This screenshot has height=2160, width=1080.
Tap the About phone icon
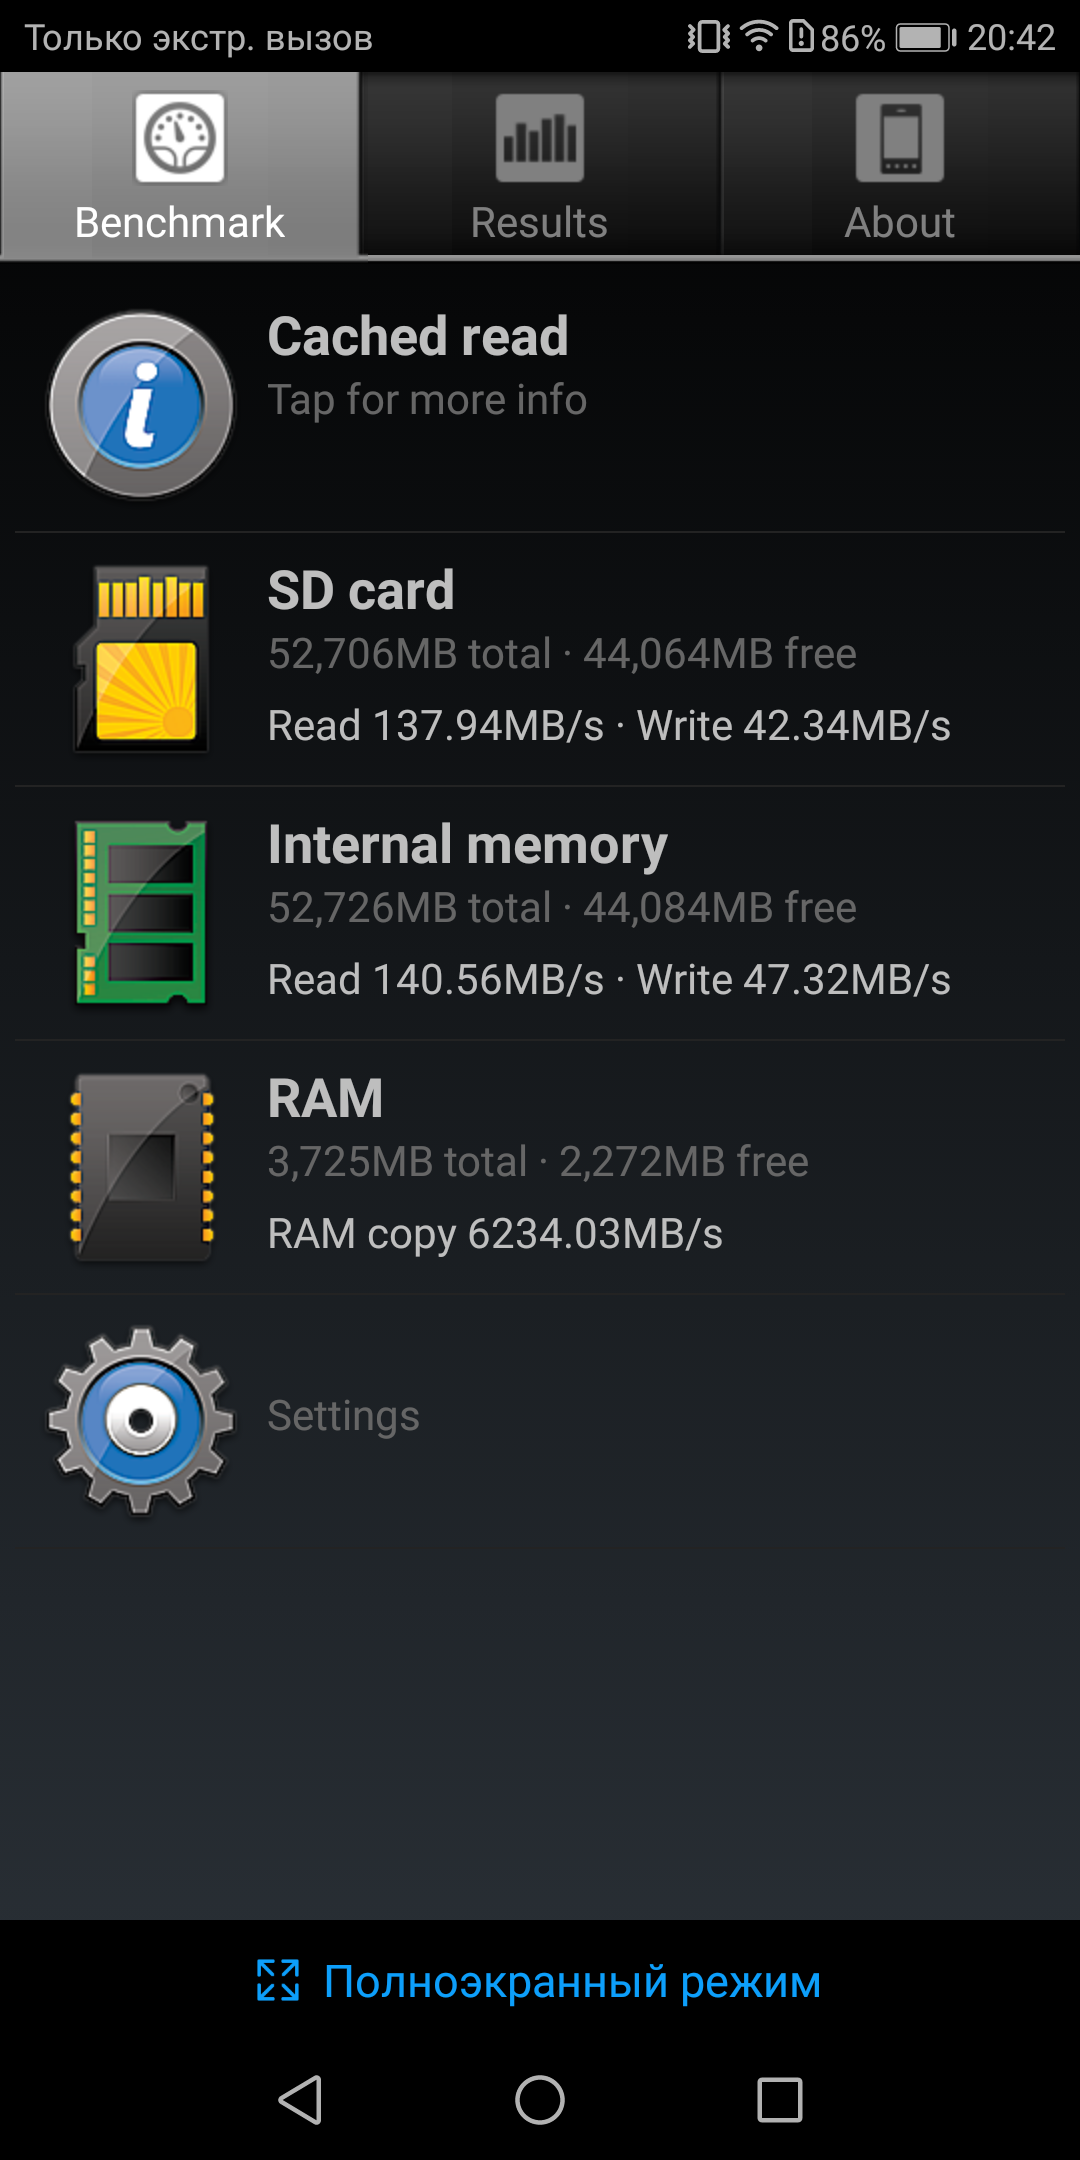pos(900,138)
